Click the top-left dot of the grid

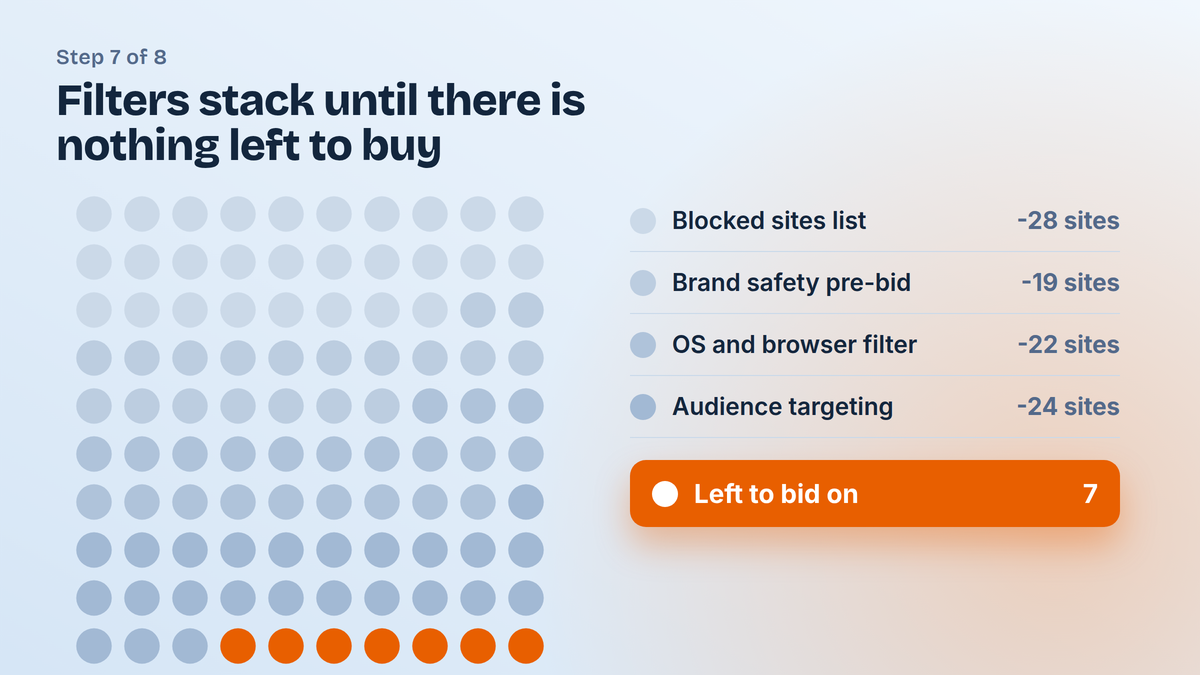(94, 214)
